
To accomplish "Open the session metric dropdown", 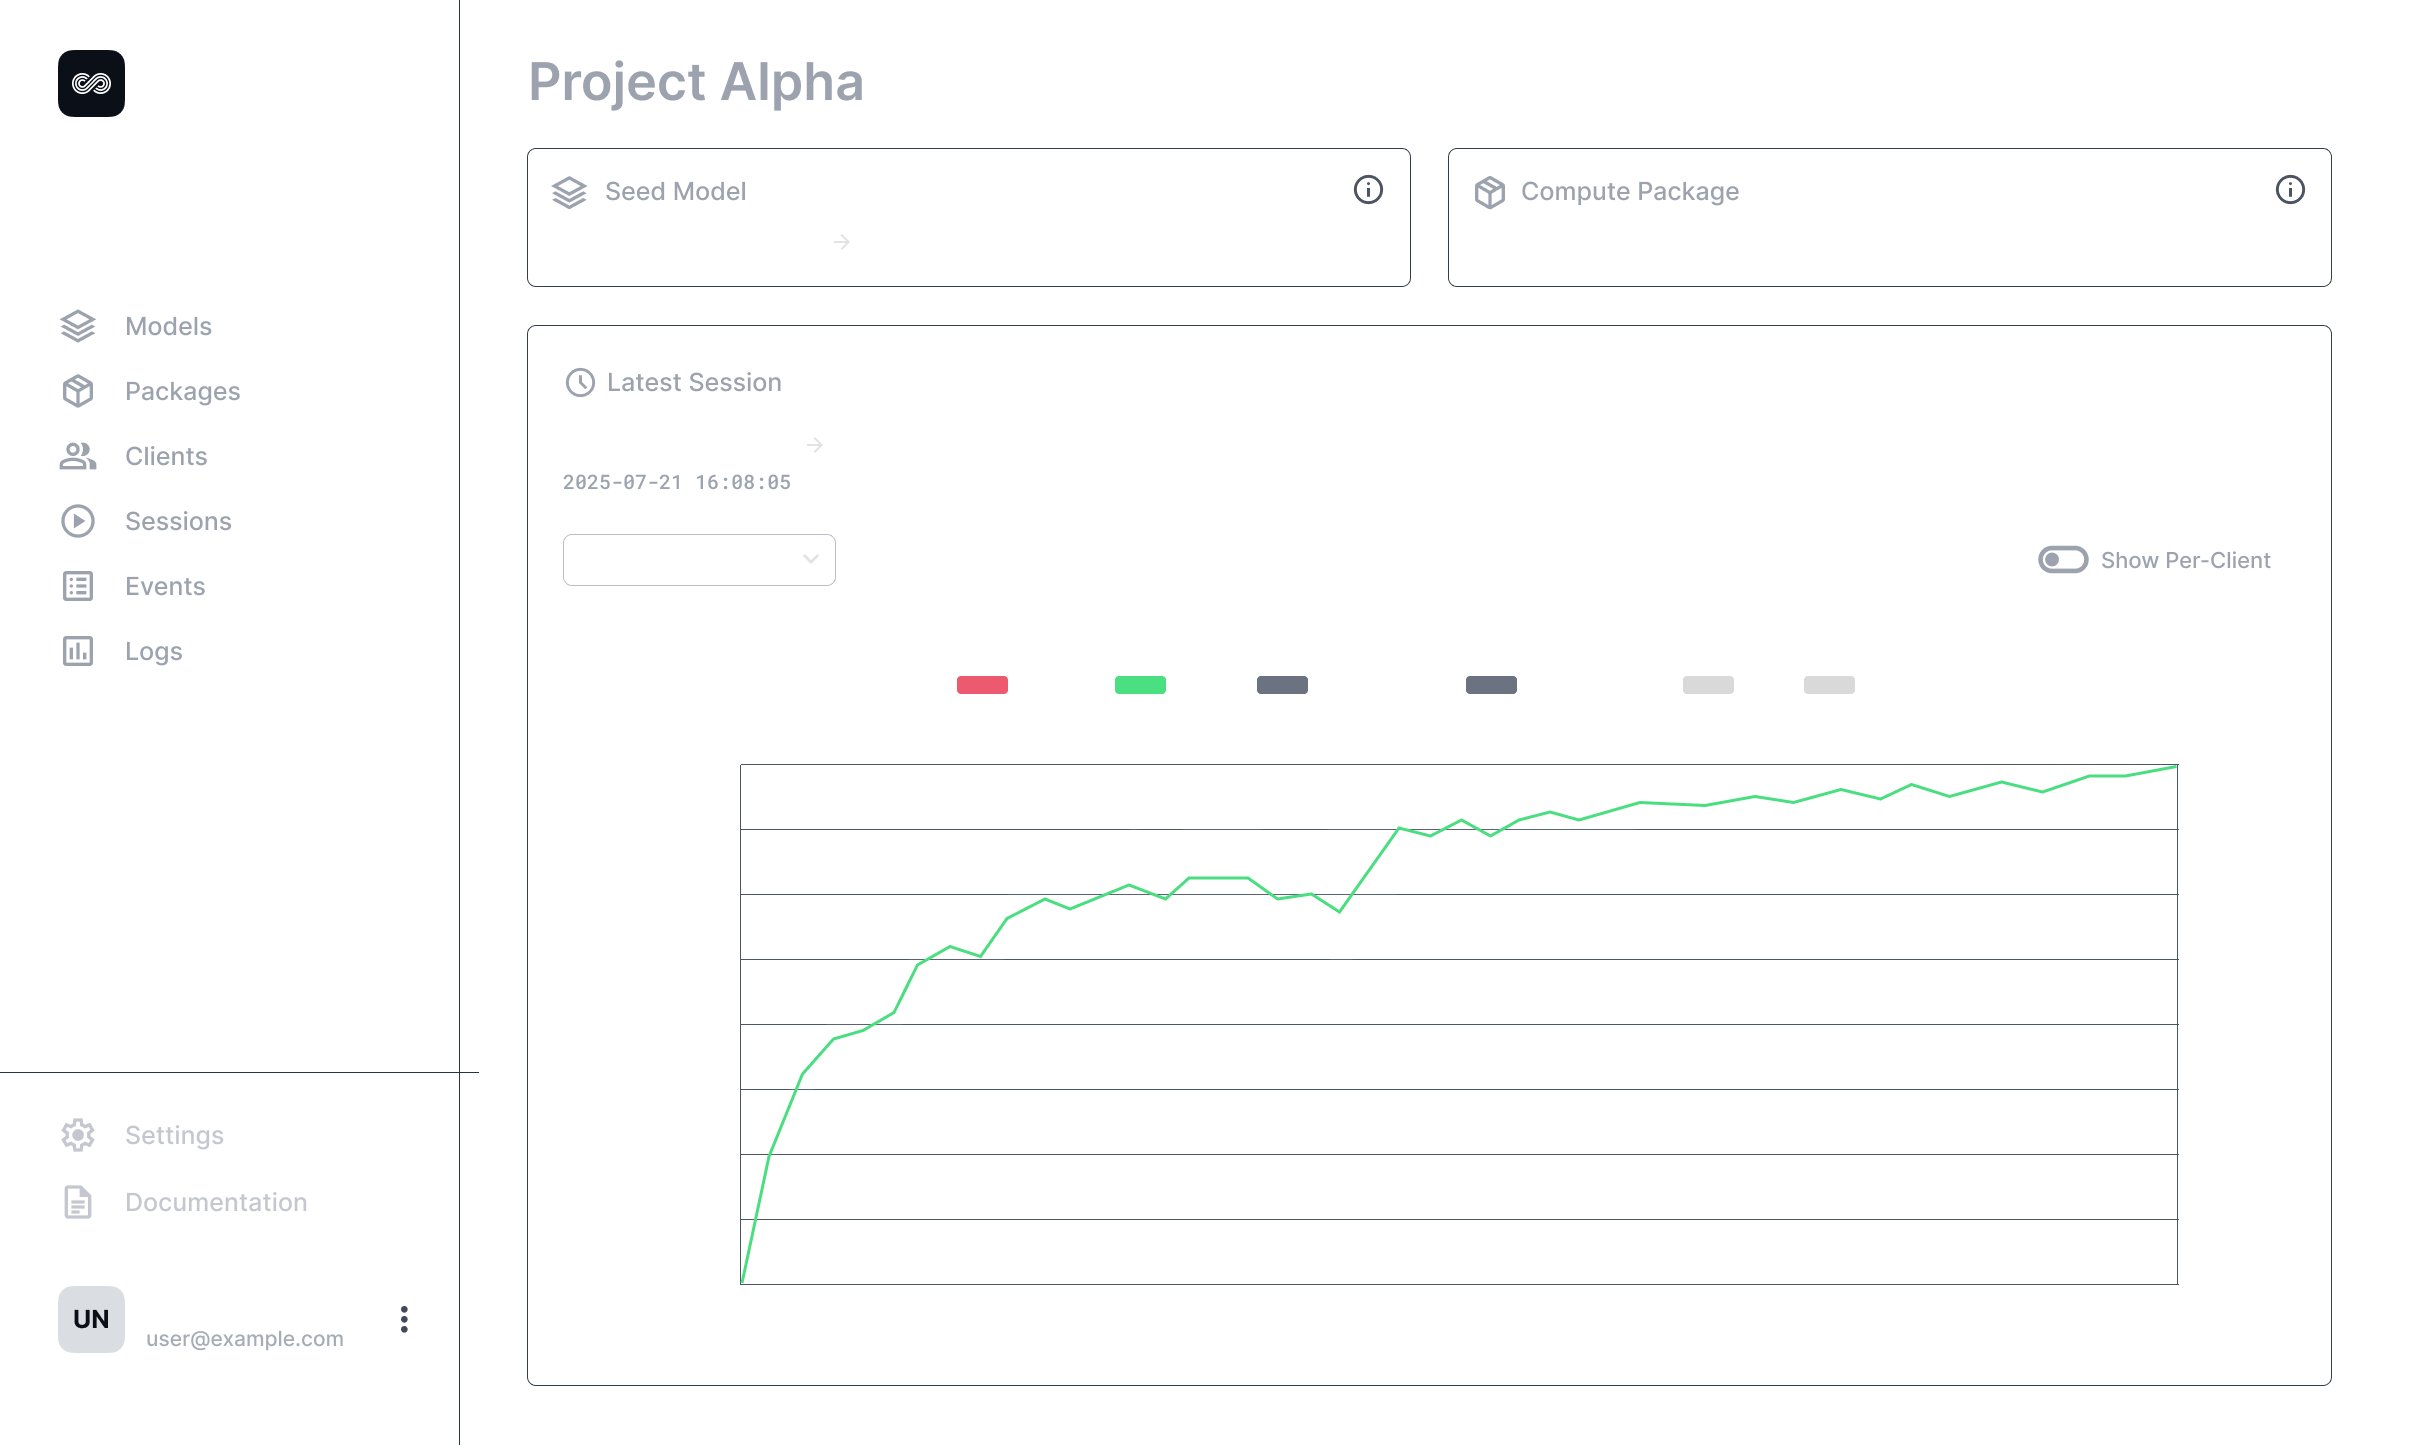I will (x=698, y=560).
